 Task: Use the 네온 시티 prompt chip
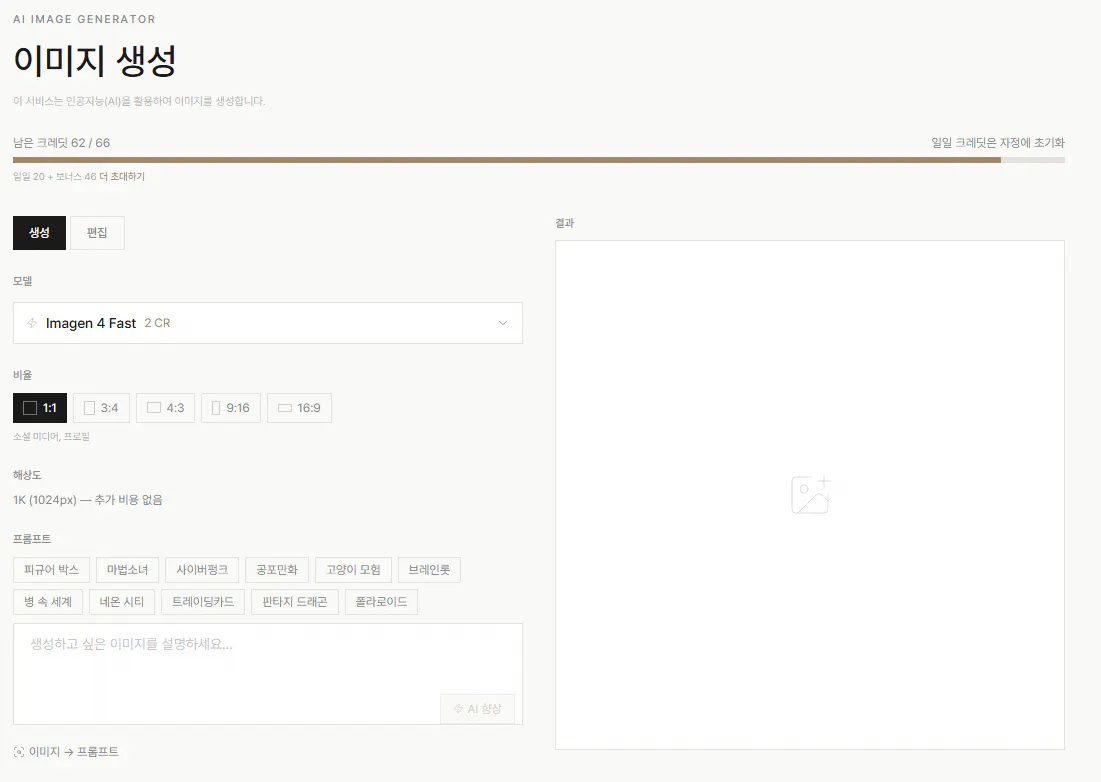coord(121,602)
